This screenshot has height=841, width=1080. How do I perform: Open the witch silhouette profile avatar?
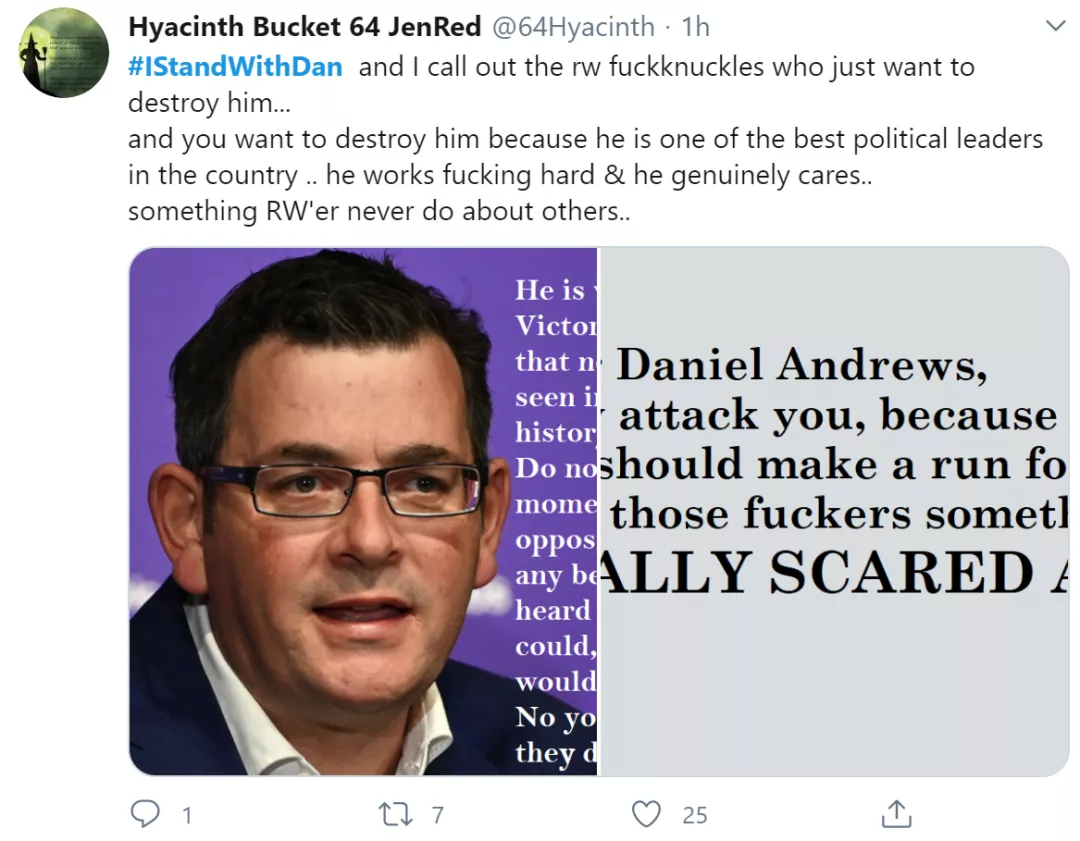click(64, 53)
